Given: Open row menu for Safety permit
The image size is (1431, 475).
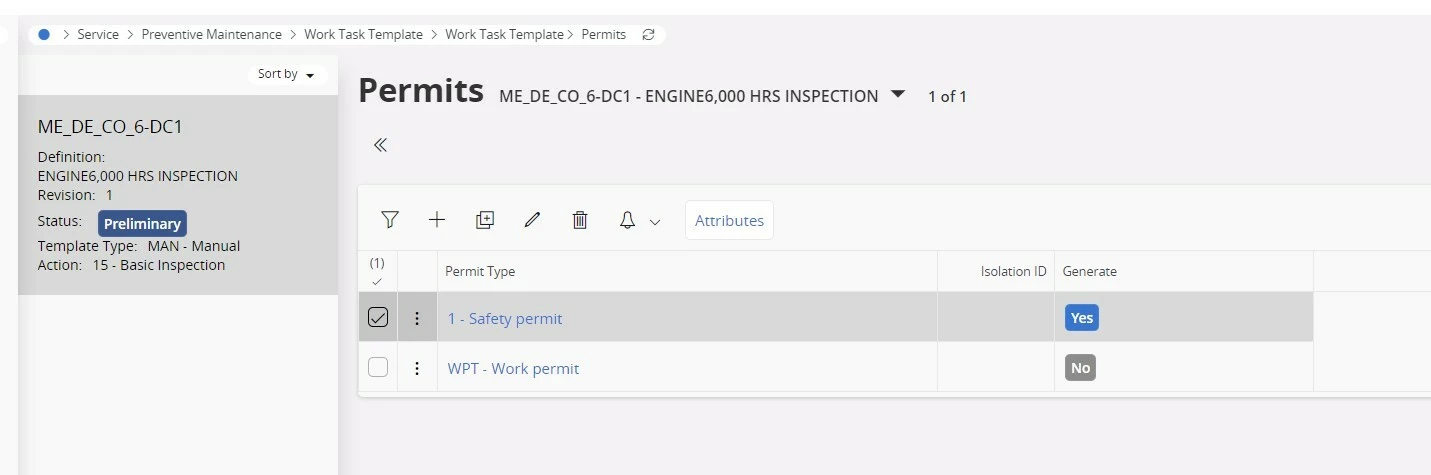Looking at the screenshot, I should tap(417, 318).
